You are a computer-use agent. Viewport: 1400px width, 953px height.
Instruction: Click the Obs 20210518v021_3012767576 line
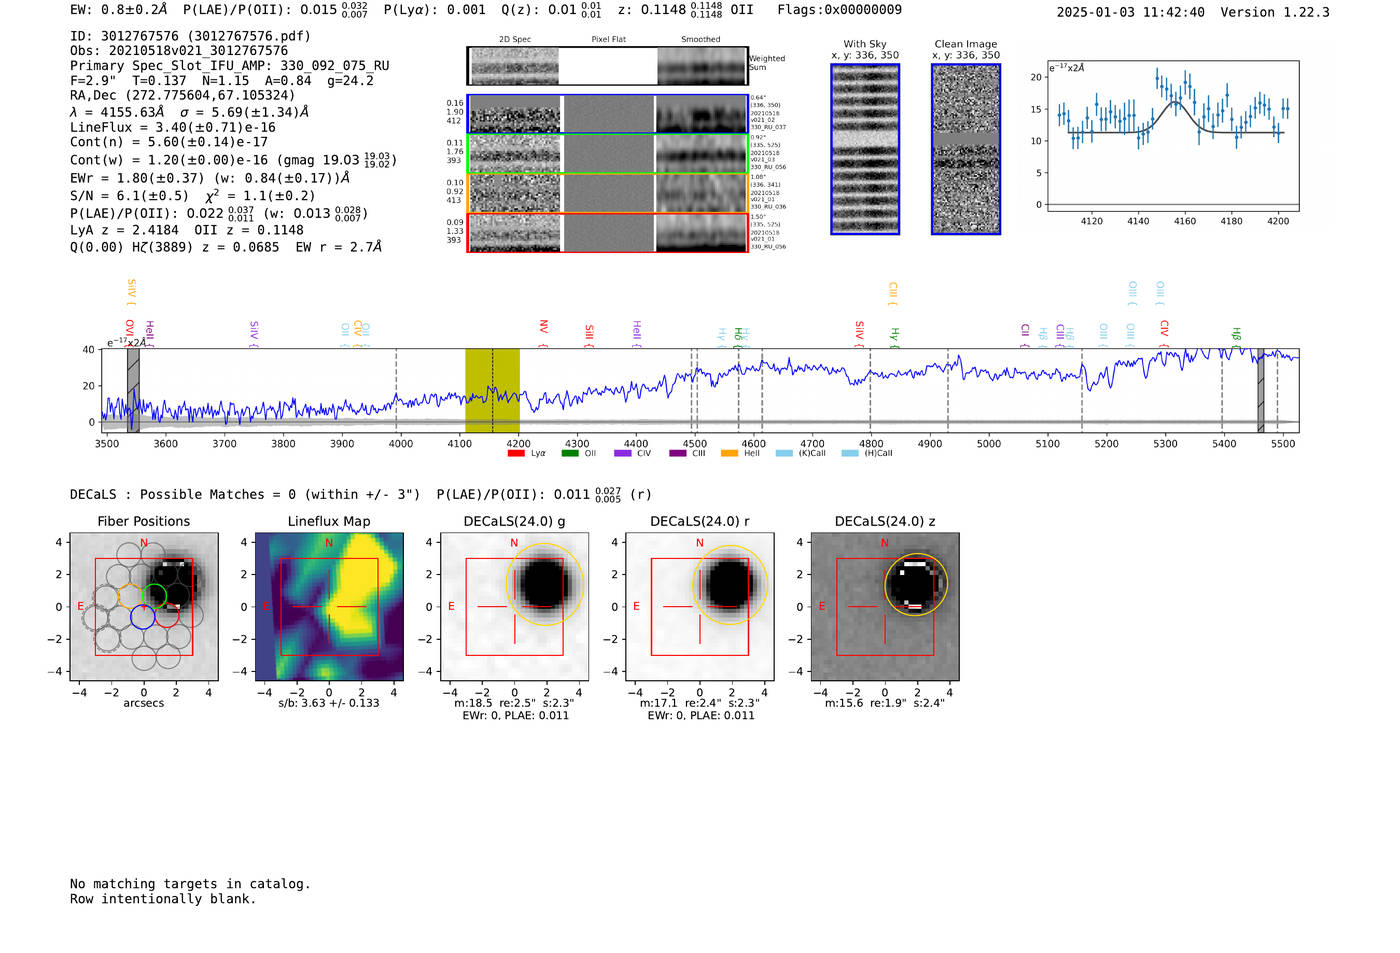coord(179,51)
